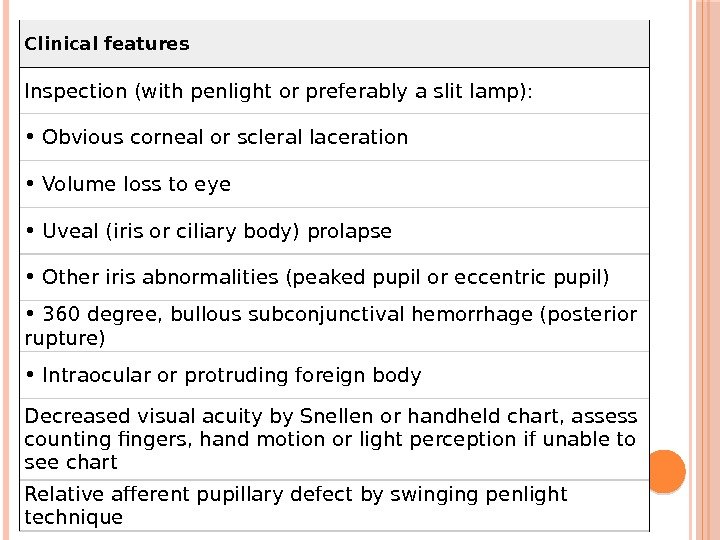The width and height of the screenshot is (720, 540).
Task: Click the bullet before "Uveal"
Action: 30,230
